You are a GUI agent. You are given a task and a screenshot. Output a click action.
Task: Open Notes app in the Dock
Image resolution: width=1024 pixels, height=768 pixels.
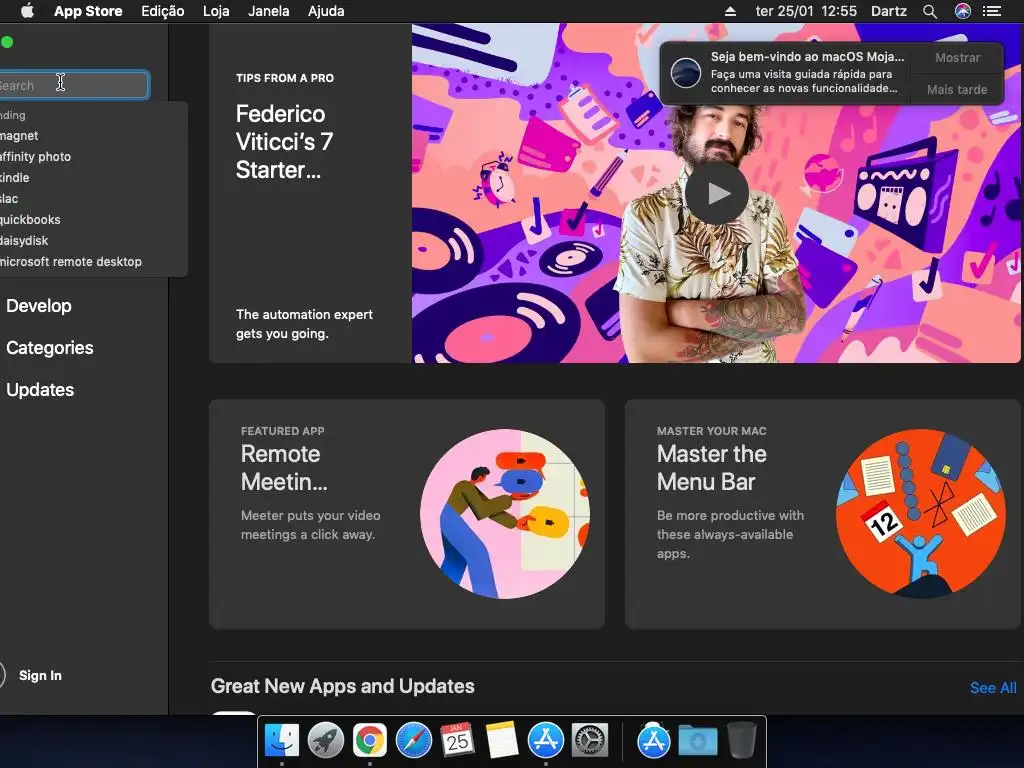click(502, 741)
